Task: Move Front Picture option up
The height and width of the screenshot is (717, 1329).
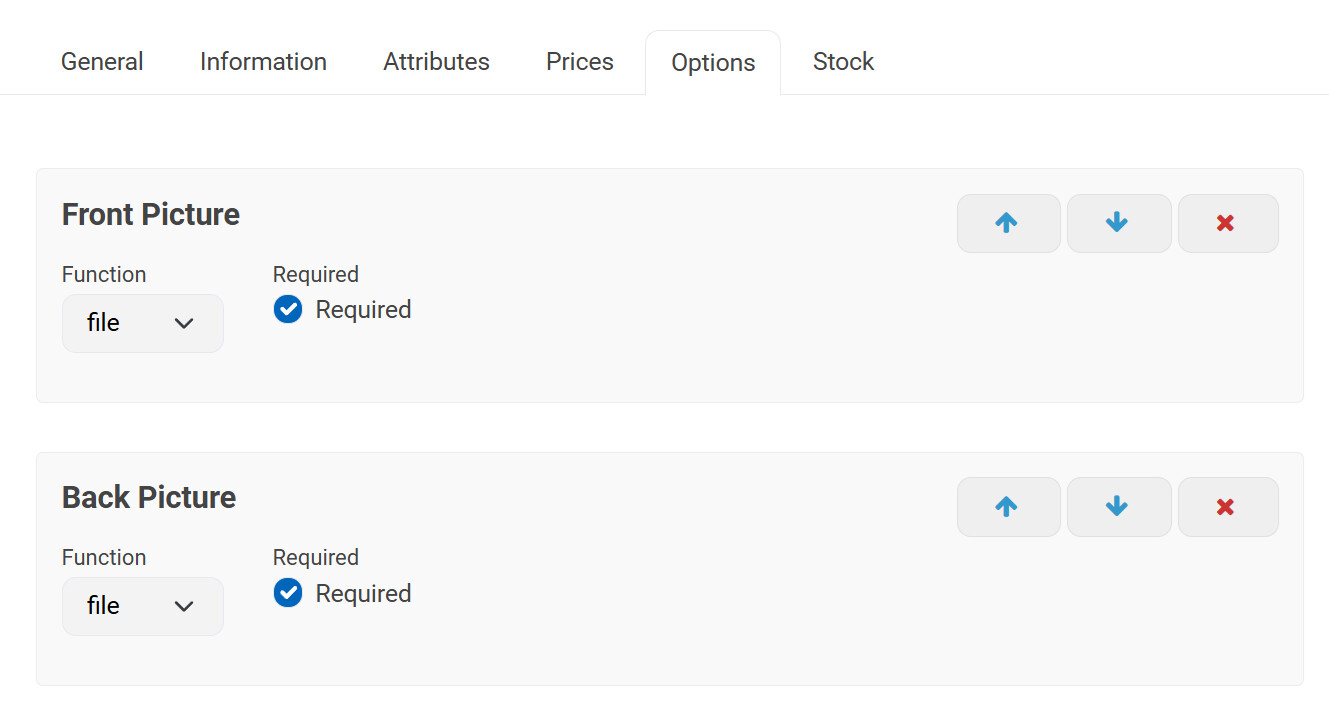Action: pos(1008,223)
